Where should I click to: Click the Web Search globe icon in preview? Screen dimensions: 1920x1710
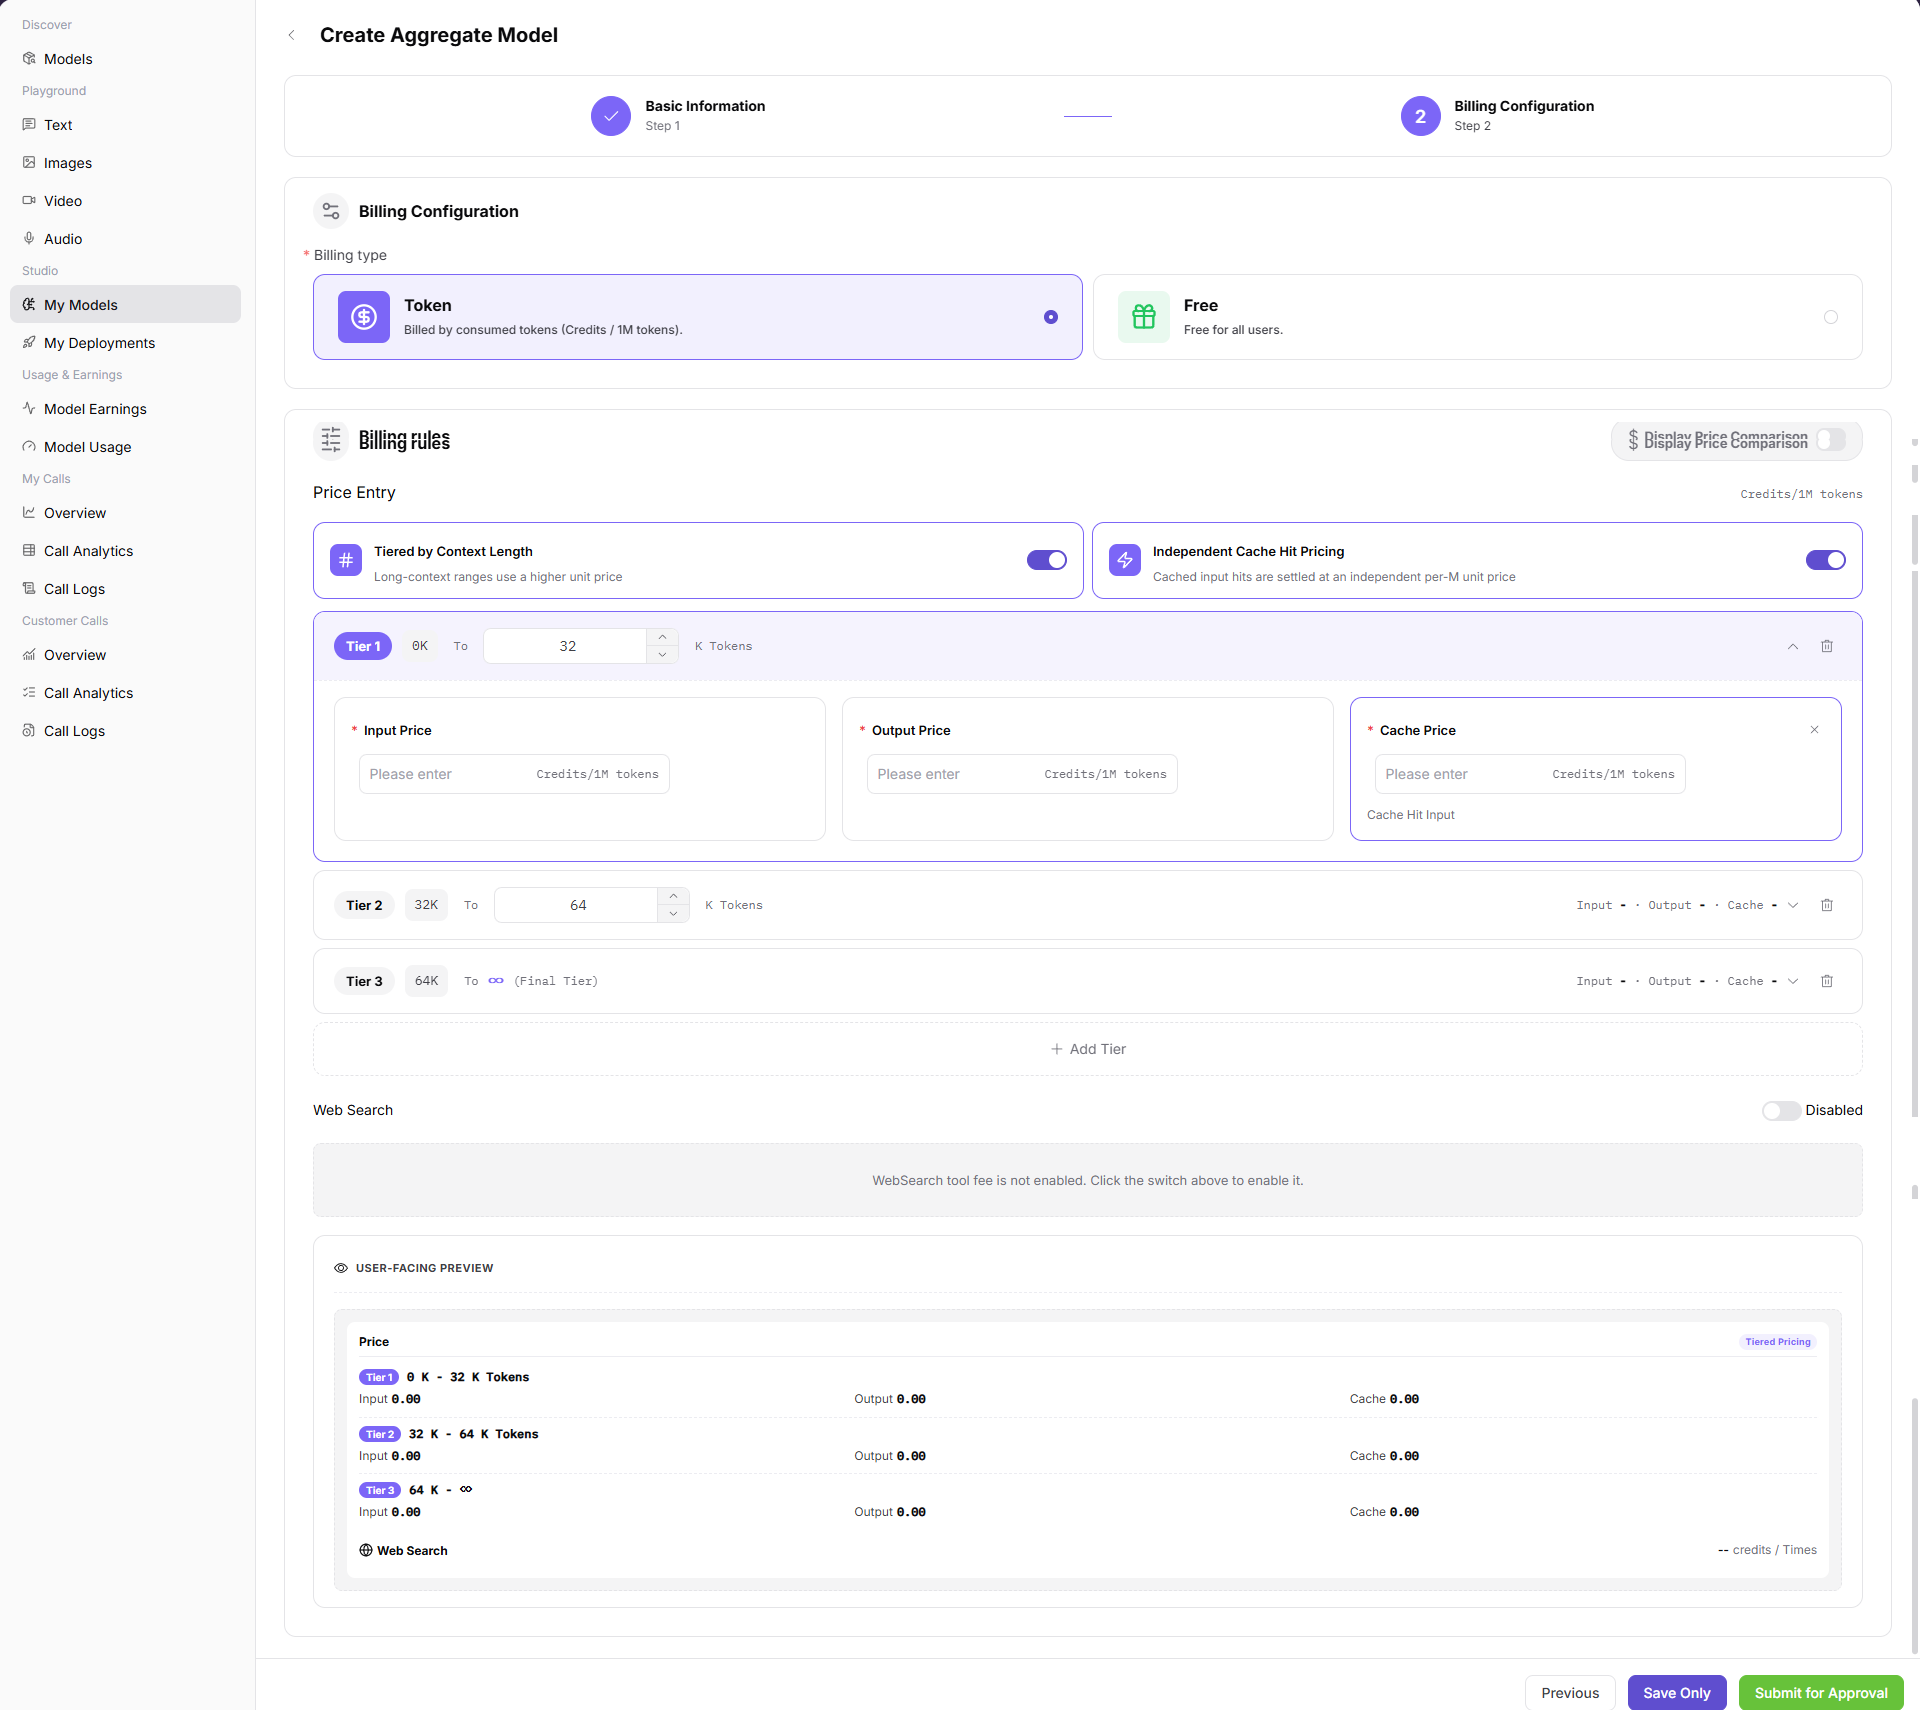366,1550
